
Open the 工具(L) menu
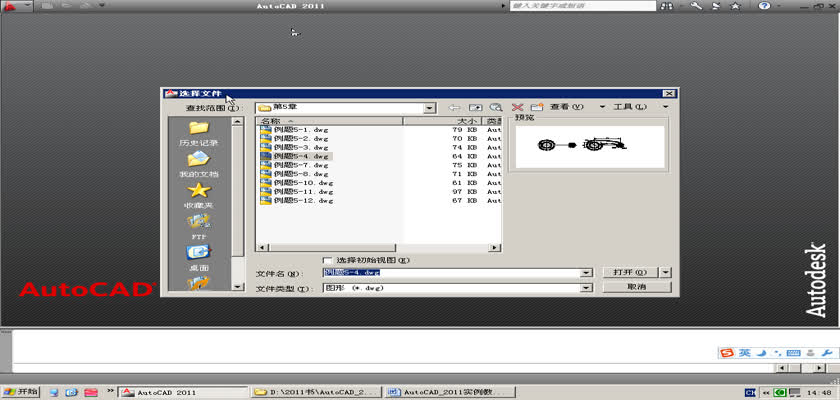630,107
